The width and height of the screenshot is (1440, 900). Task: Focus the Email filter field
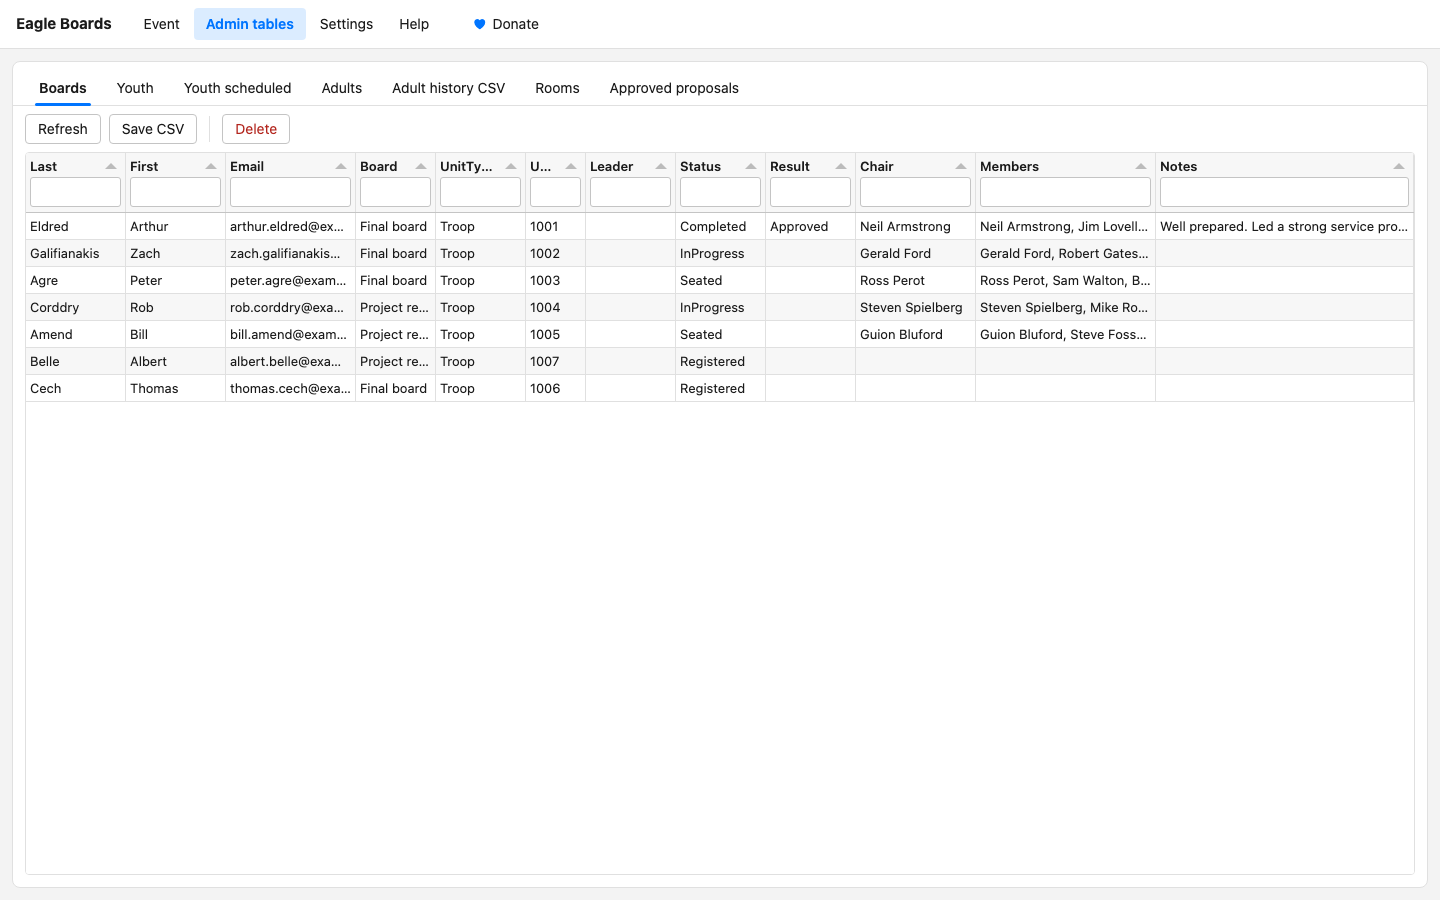[x=290, y=192]
